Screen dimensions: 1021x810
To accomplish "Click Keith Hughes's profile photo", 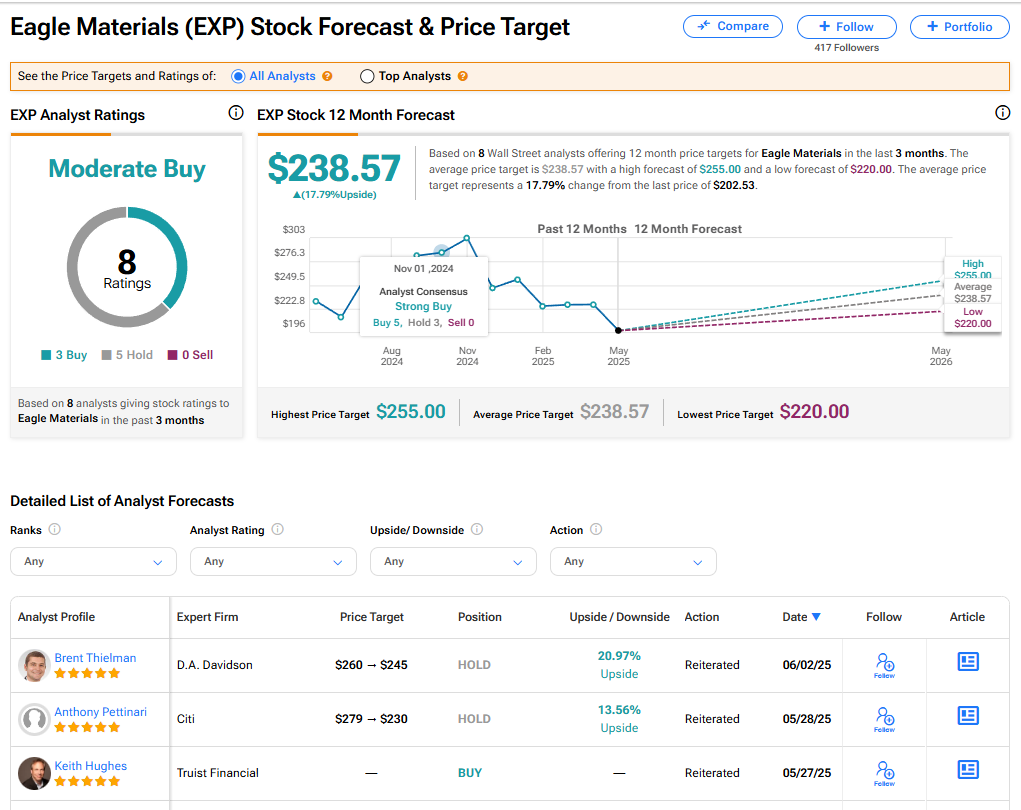I will click(34, 774).
